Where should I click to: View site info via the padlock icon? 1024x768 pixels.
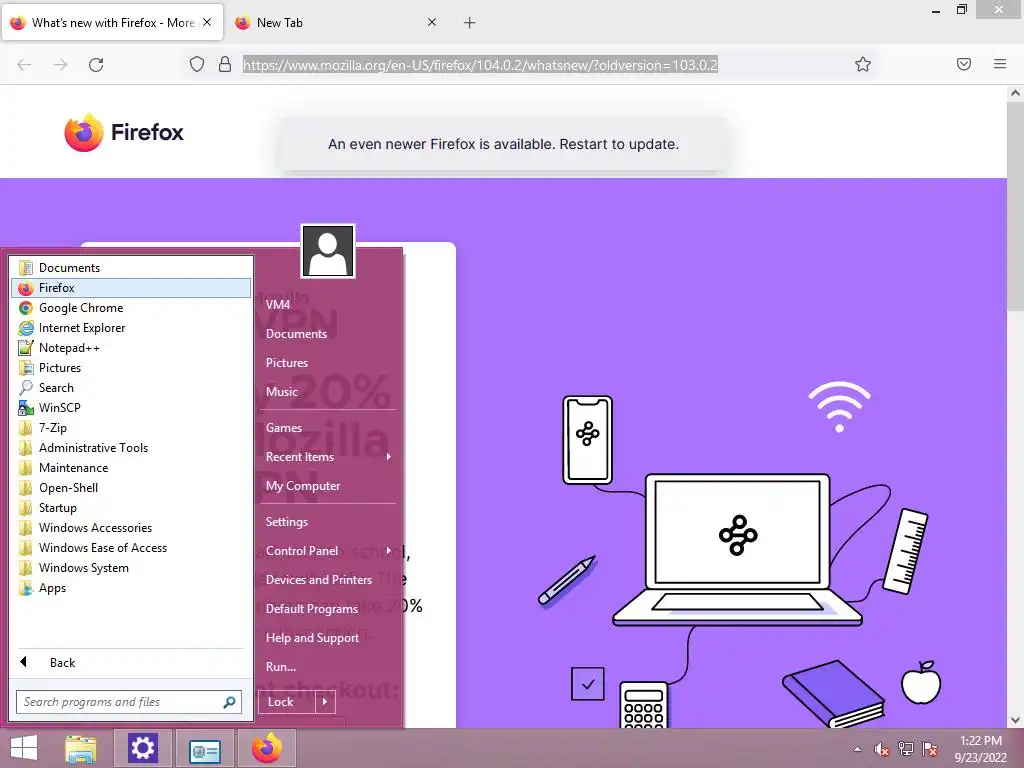tap(225, 64)
